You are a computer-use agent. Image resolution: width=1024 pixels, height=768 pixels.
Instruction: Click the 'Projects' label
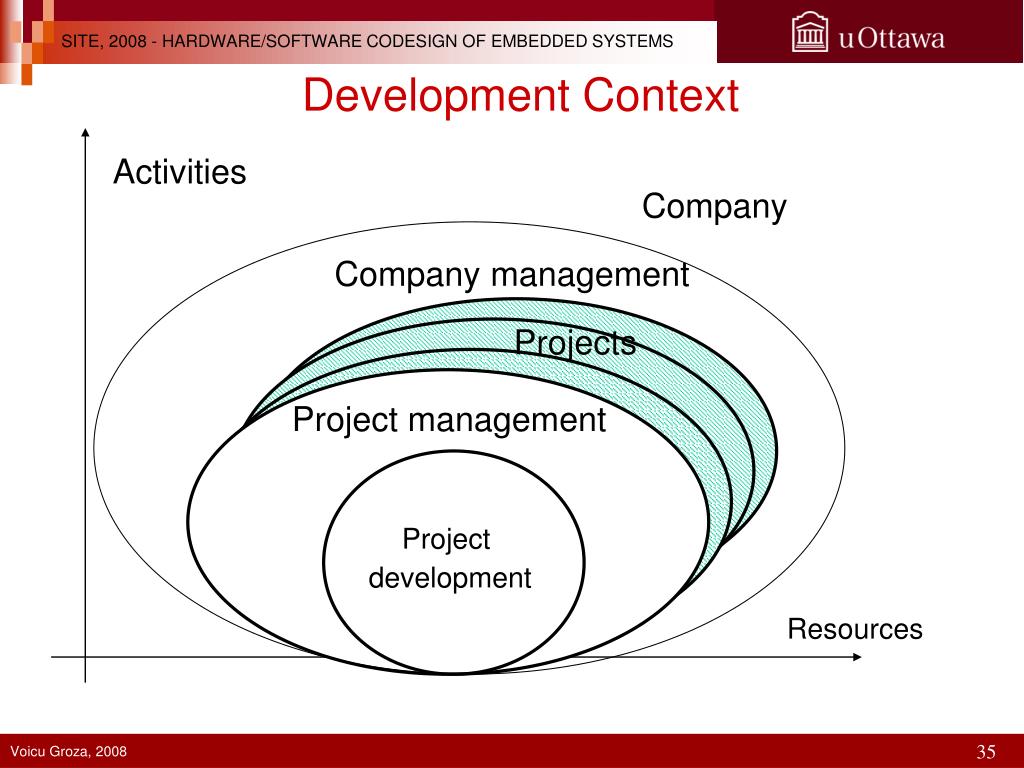[x=575, y=343]
